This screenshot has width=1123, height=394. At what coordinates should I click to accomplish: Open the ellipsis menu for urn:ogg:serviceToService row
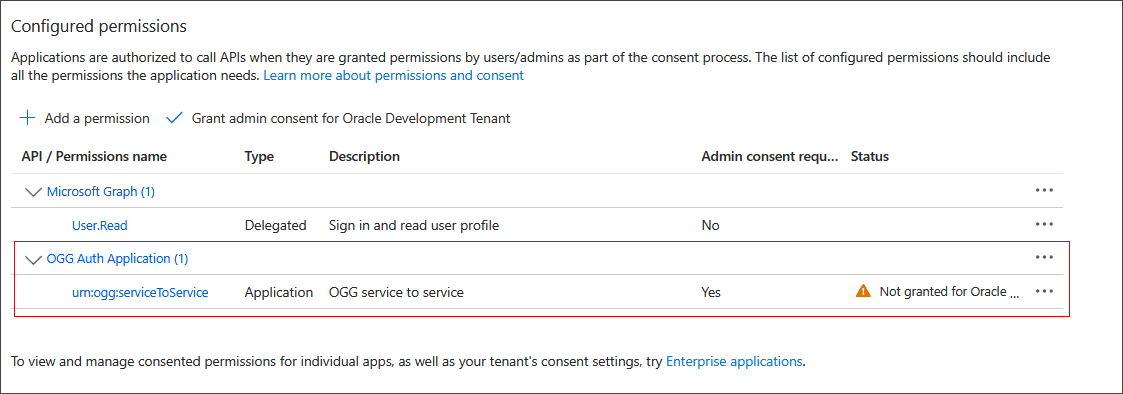(1044, 291)
